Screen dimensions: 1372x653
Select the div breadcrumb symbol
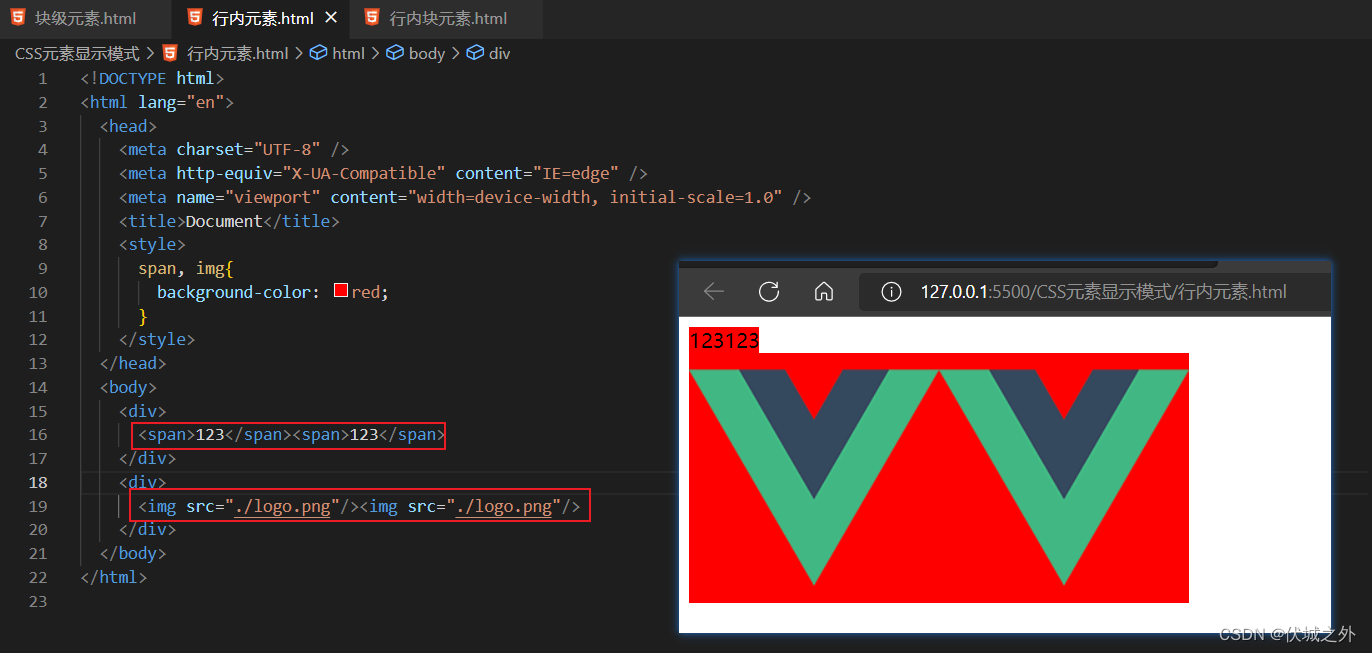click(x=499, y=53)
